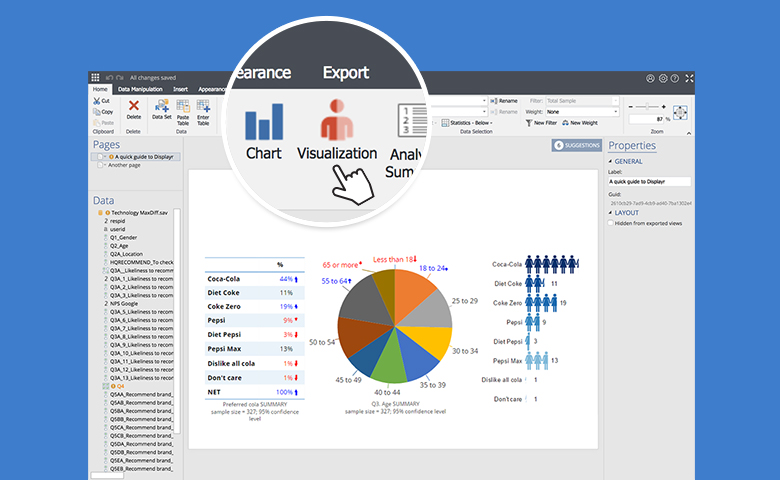This screenshot has height=480, width=780.
Task: Open the Weight dropdown showing None
Action: (x=582, y=112)
